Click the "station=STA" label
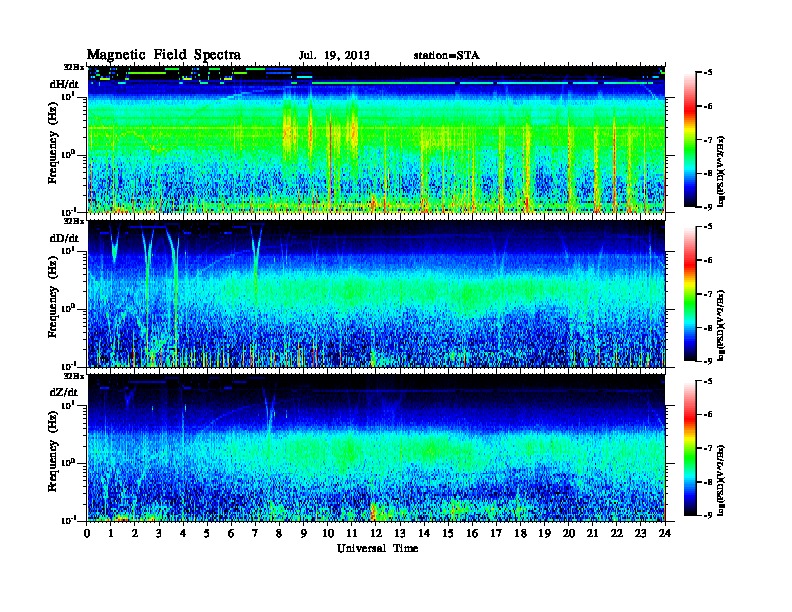This screenshot has height=612, width=792. tap(446, 56)
